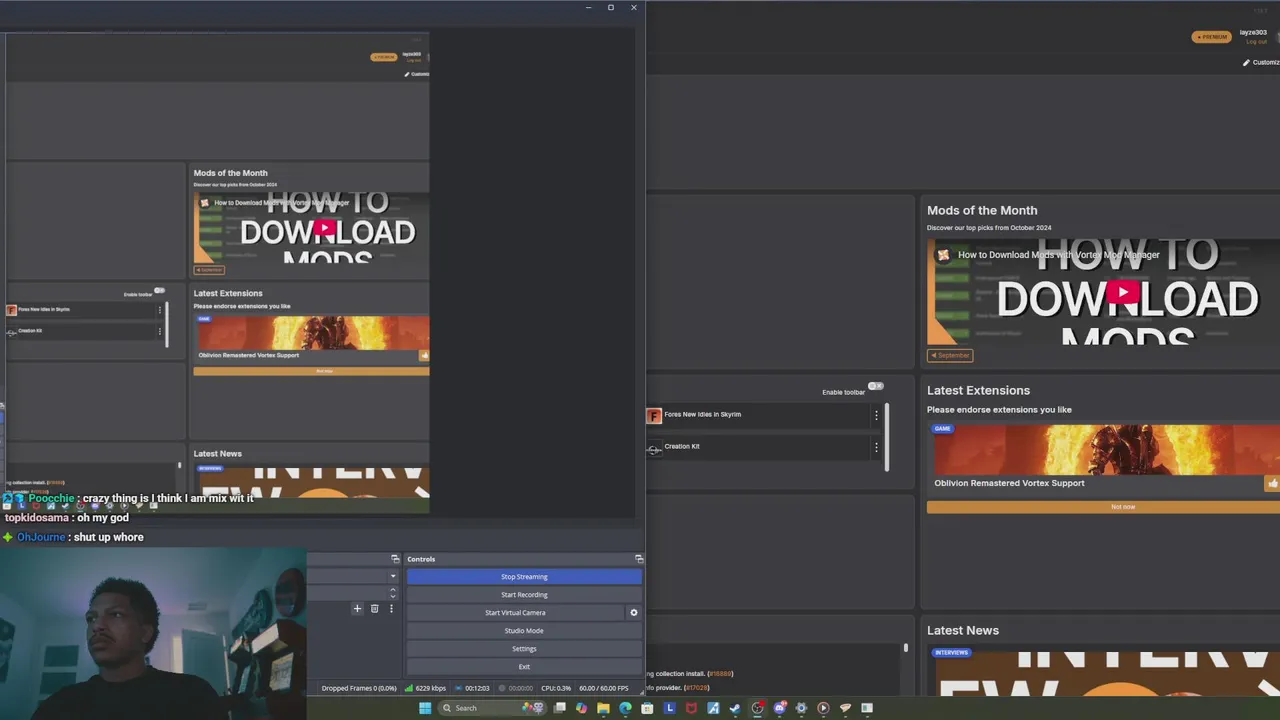Enable Studio Mode in OBS
The image size is (1280, 720).
click(524, 631)
